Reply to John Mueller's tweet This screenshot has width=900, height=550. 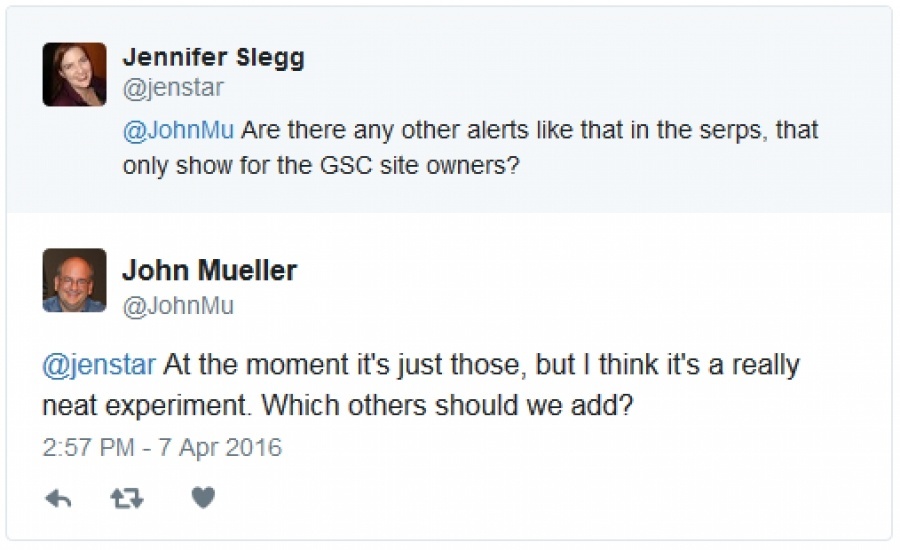[58, 498]
